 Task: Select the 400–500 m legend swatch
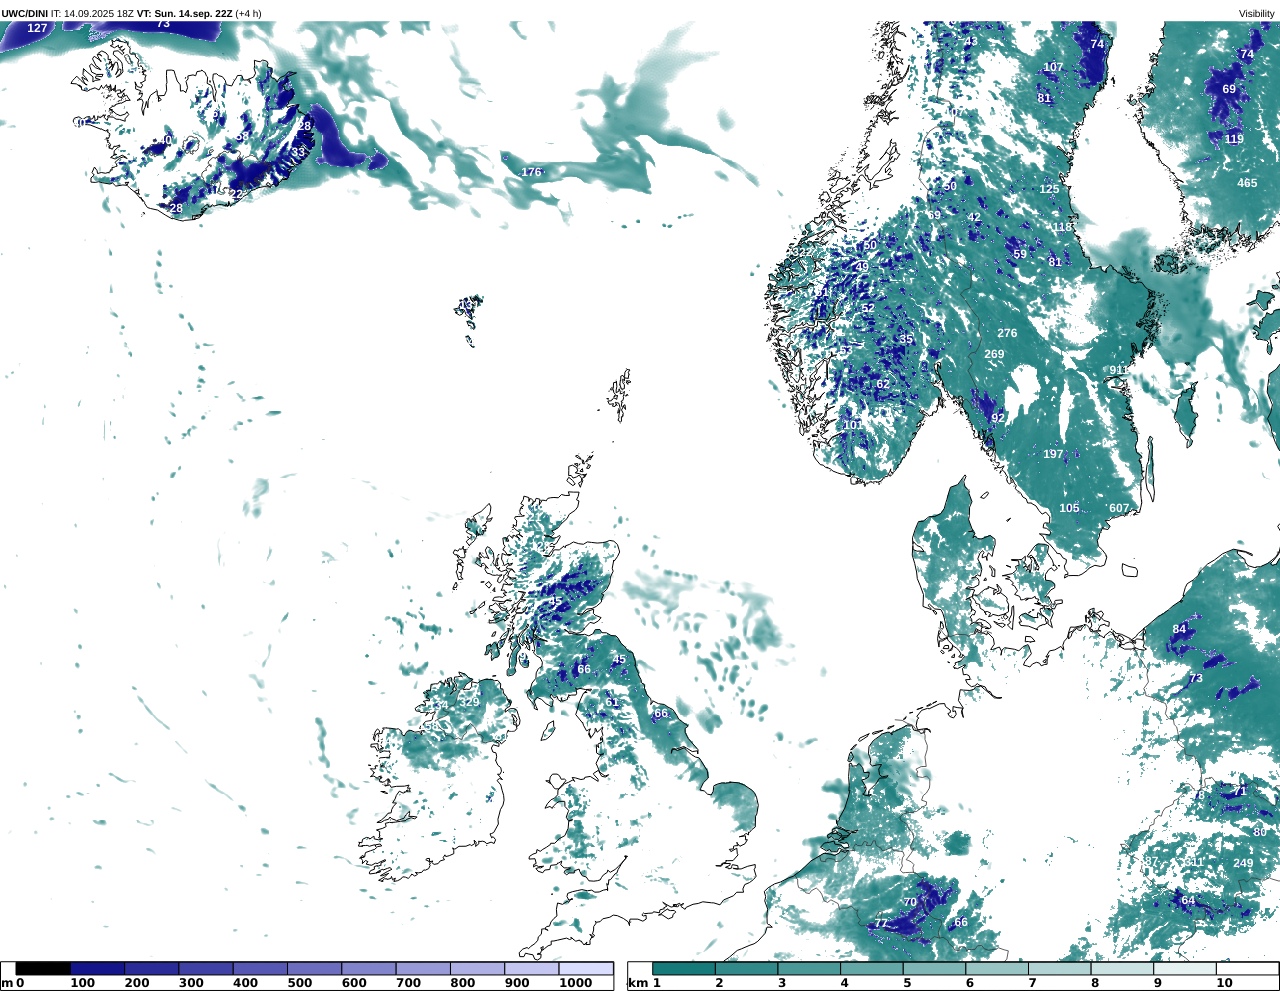coord(259,968)
